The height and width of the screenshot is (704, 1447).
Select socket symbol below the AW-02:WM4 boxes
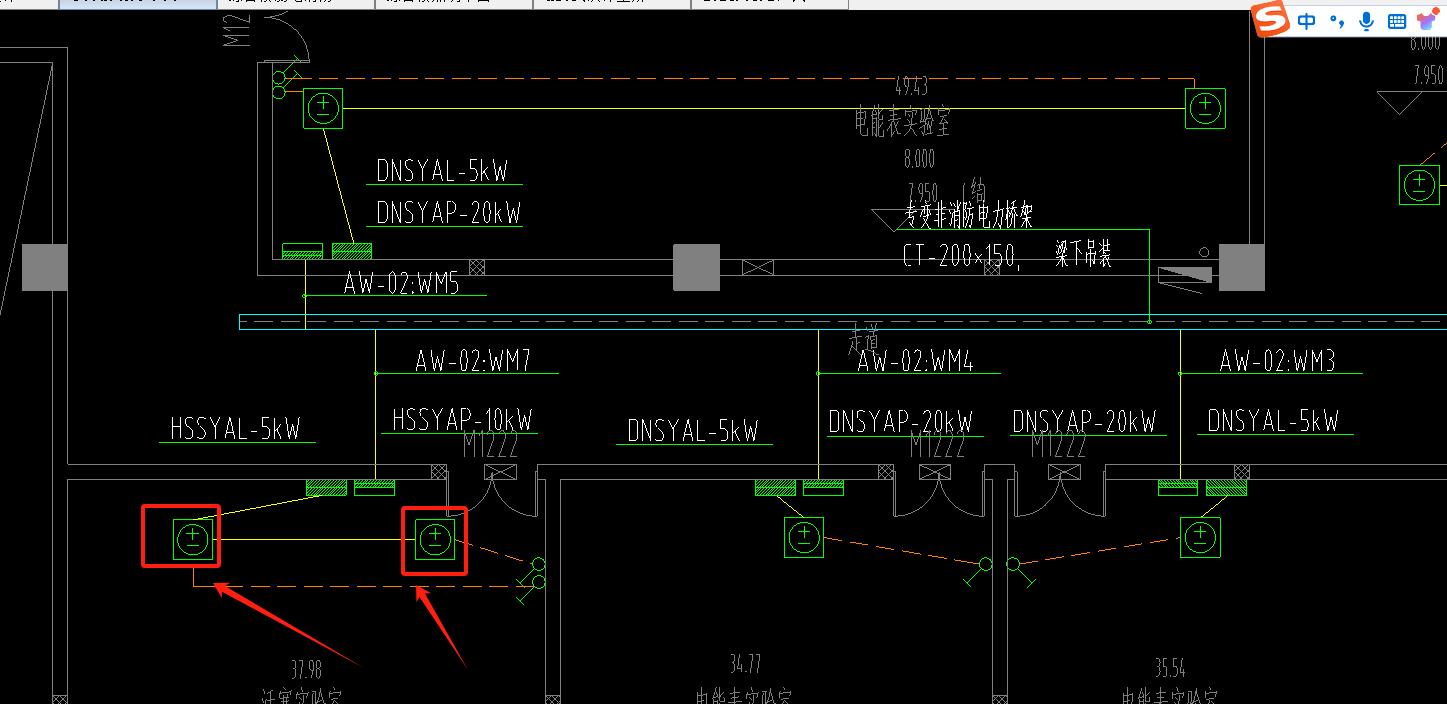803,537
